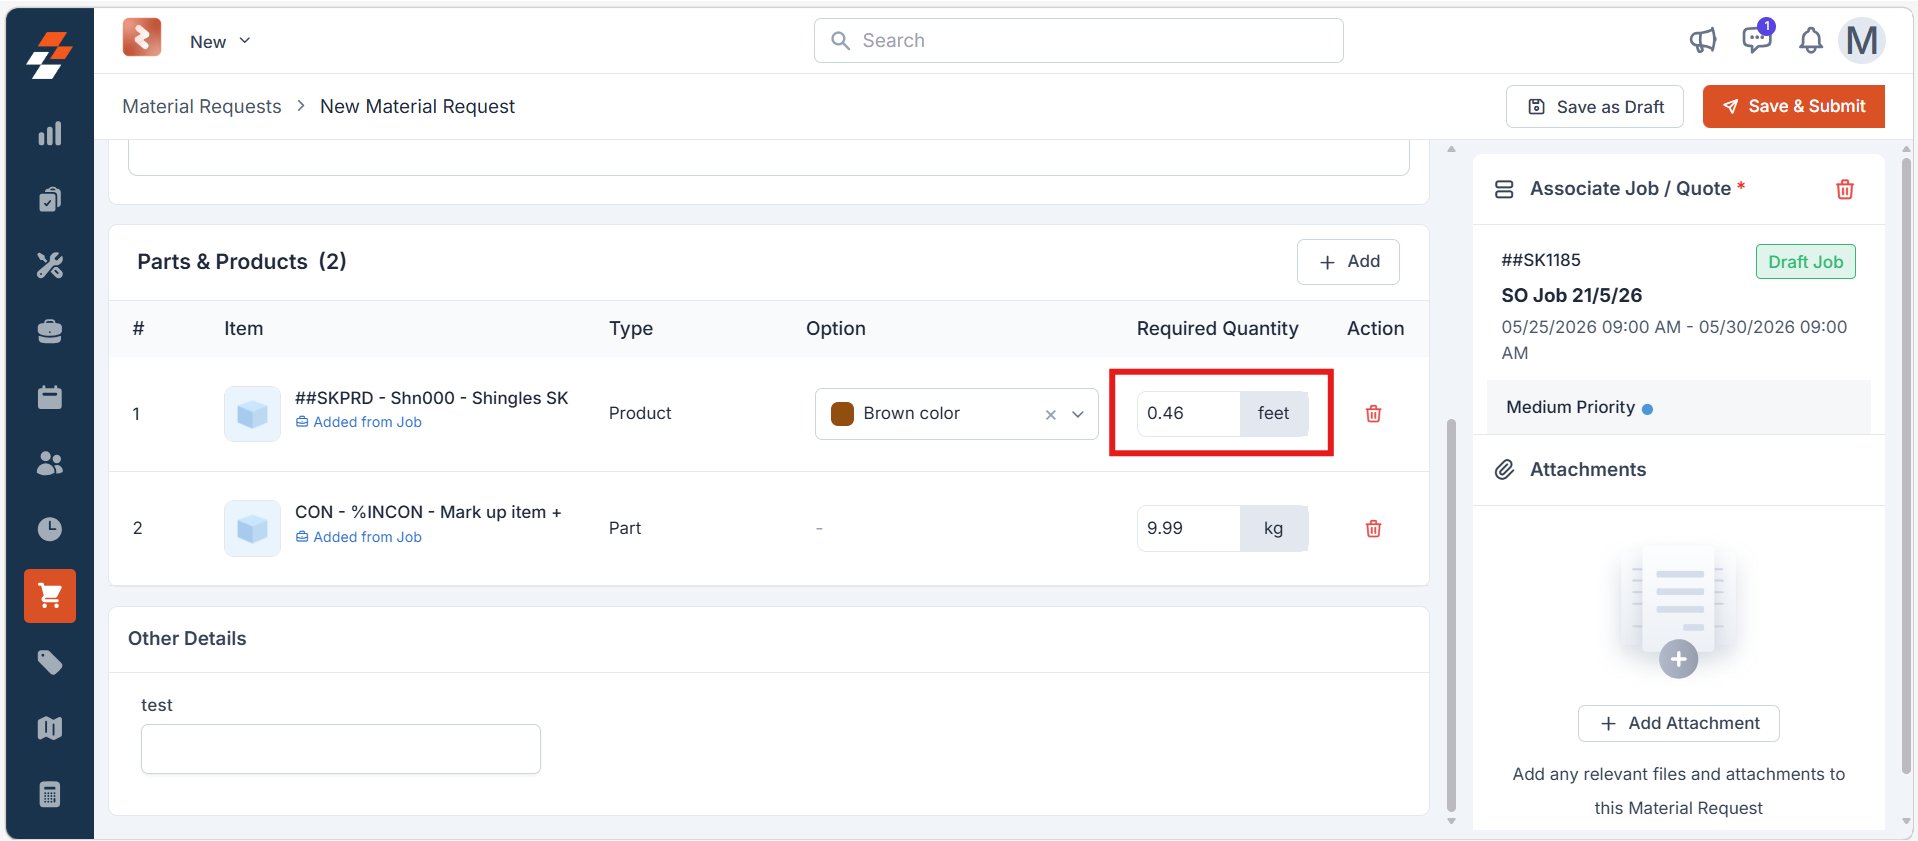Open the New dropdown menu
1918x841 pixels.
click(x=220, y=42)
